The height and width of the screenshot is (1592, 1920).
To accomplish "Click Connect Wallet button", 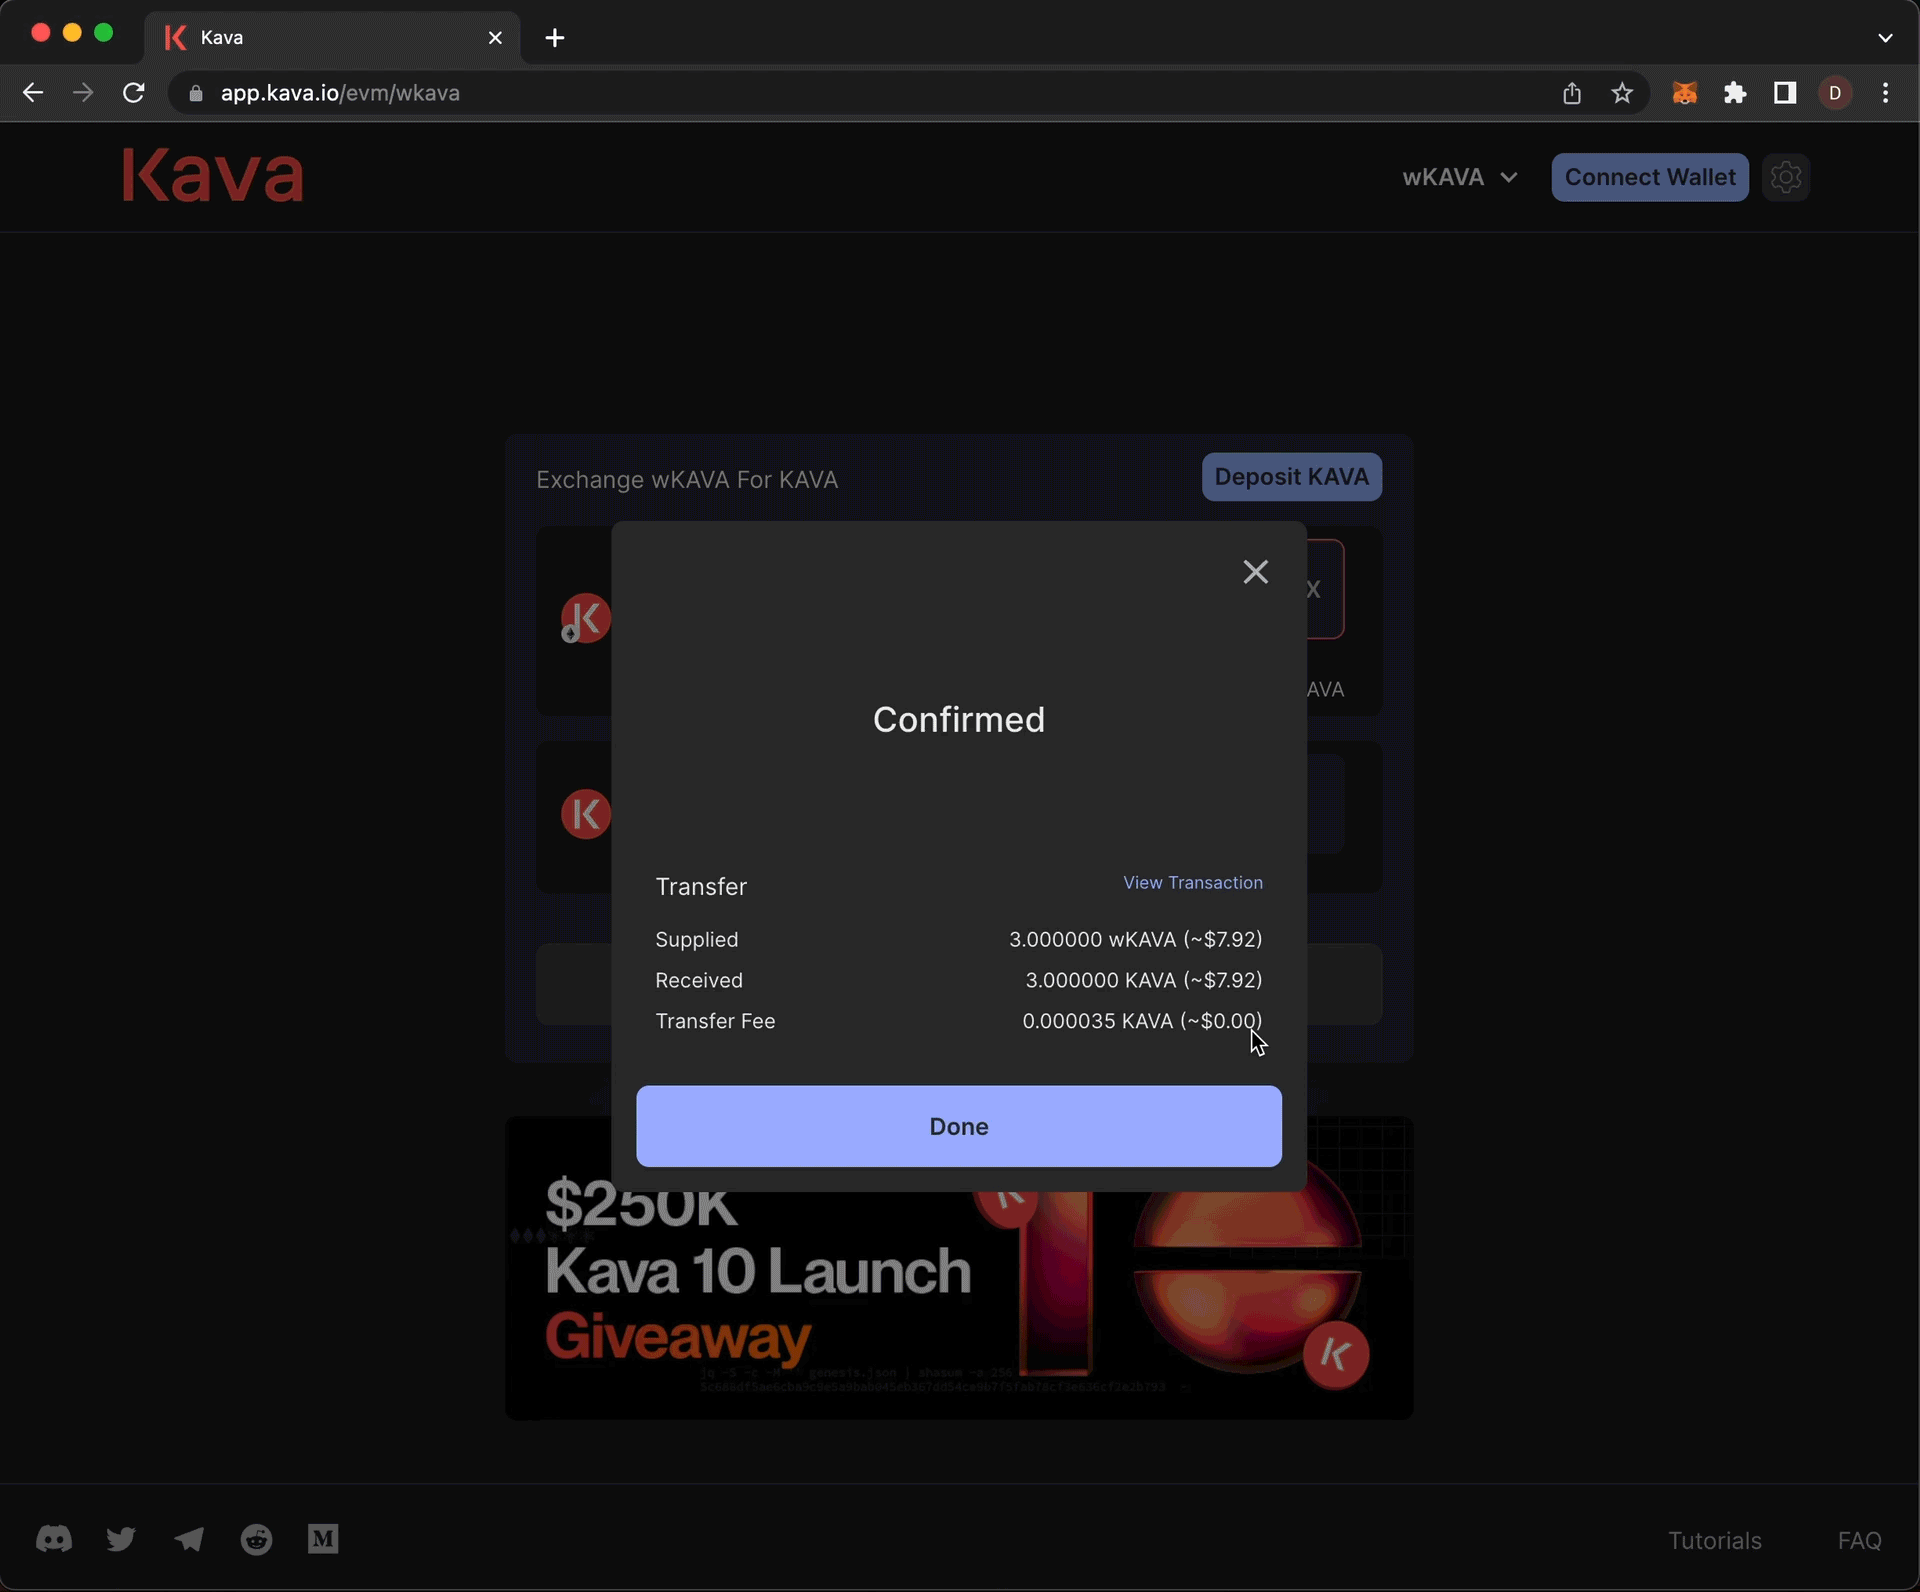I will pos(1649,177).
